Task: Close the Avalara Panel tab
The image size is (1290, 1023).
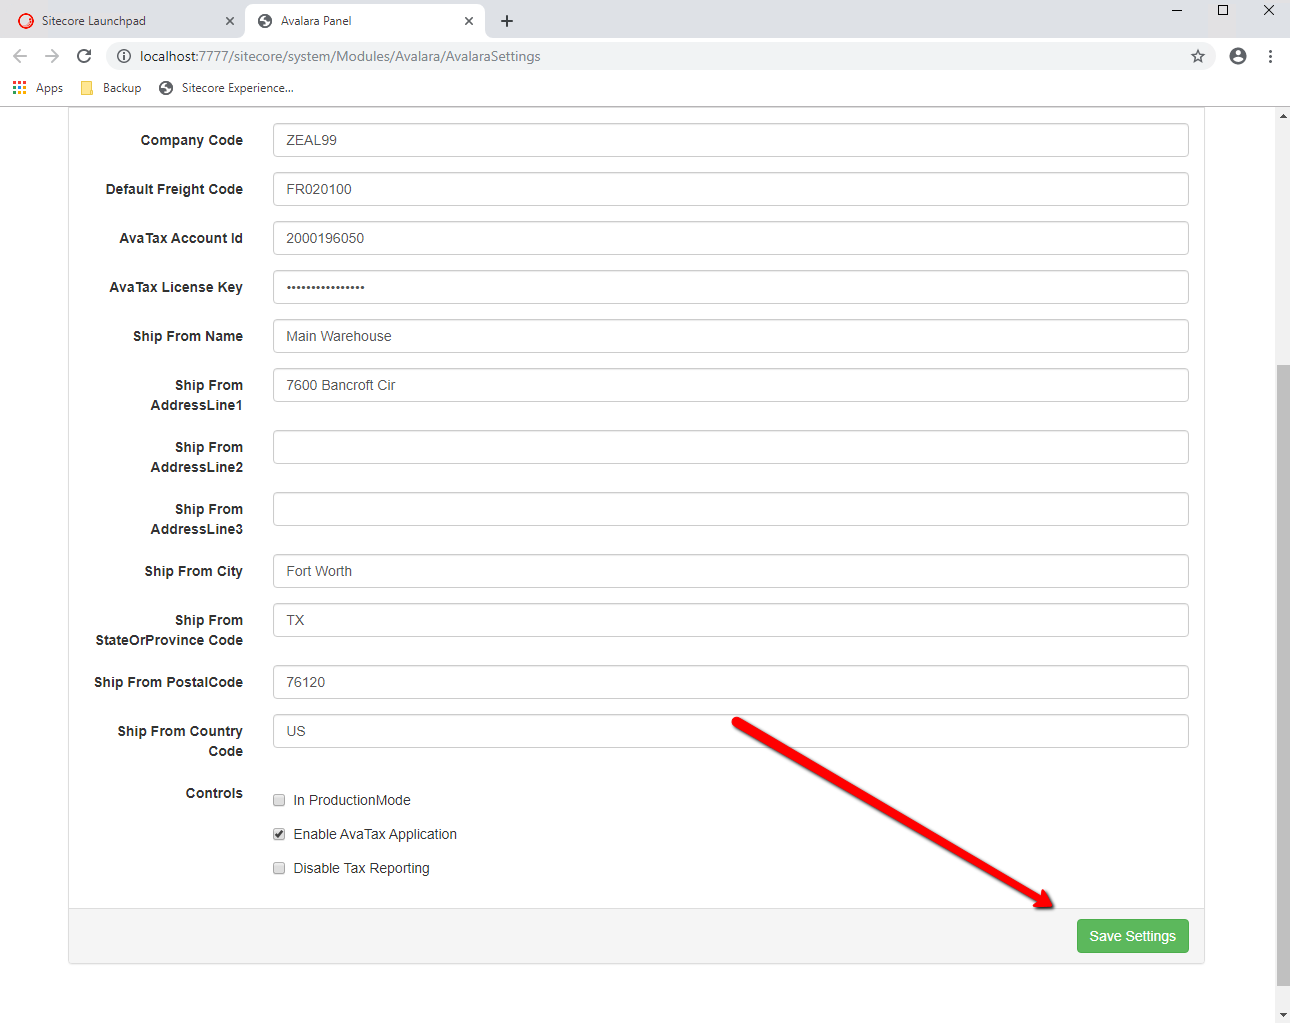Action: (x=469, y=21)
